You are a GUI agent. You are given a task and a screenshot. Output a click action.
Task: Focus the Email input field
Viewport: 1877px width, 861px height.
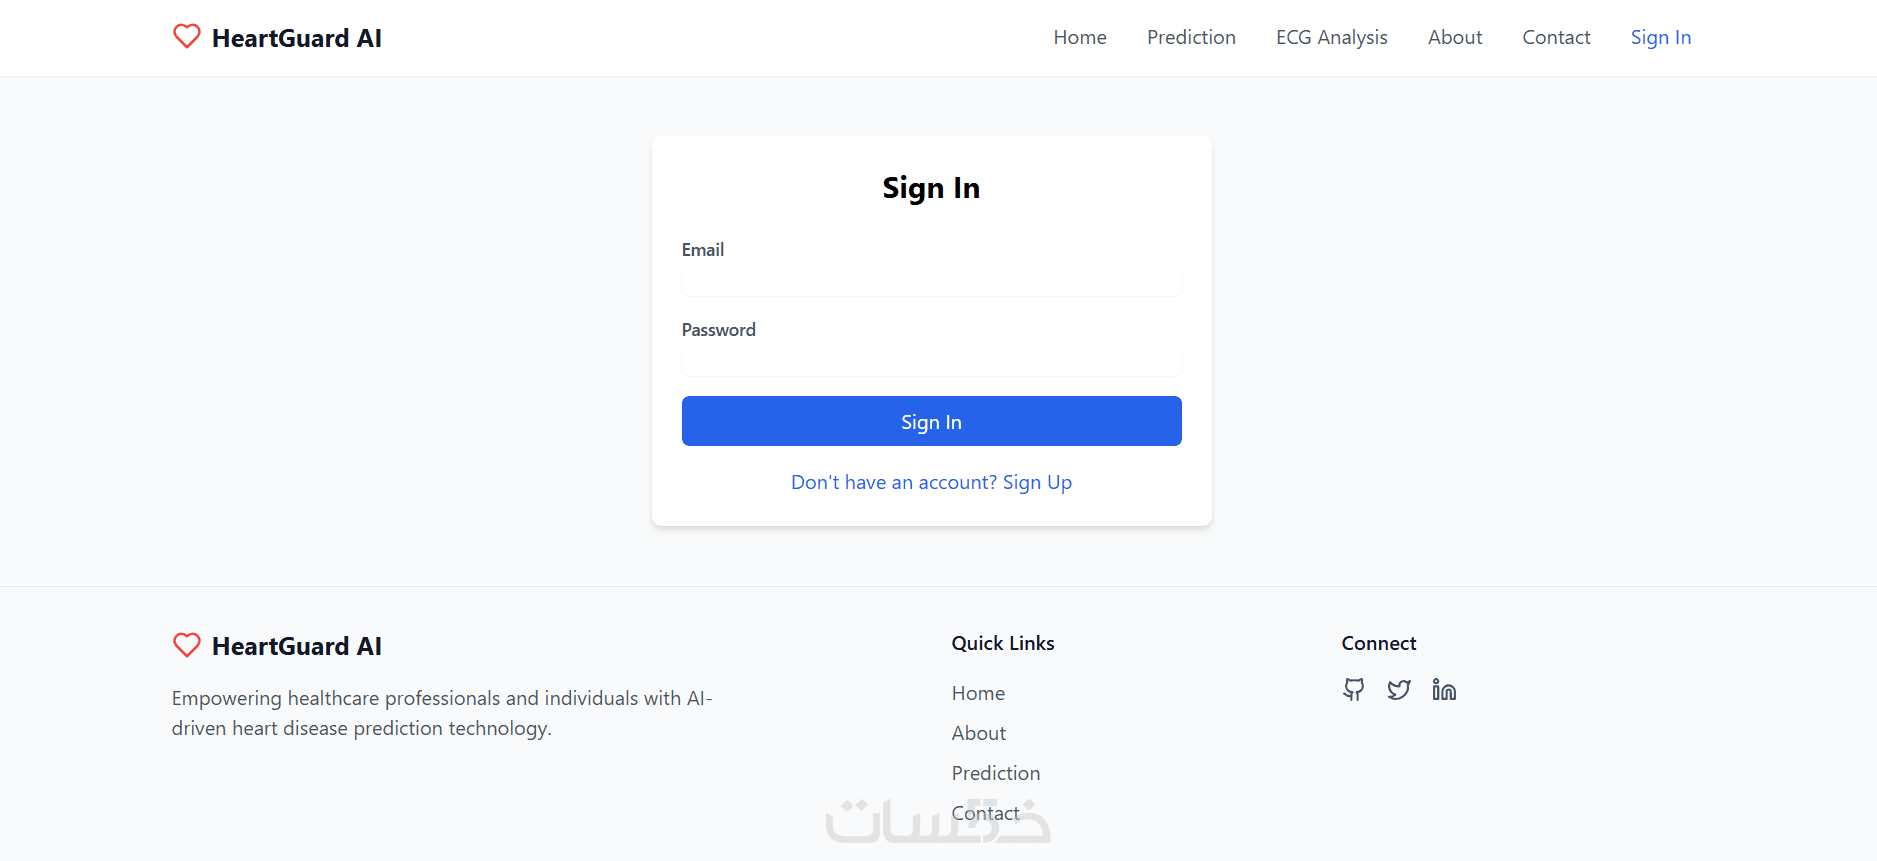tap(931, 282)
